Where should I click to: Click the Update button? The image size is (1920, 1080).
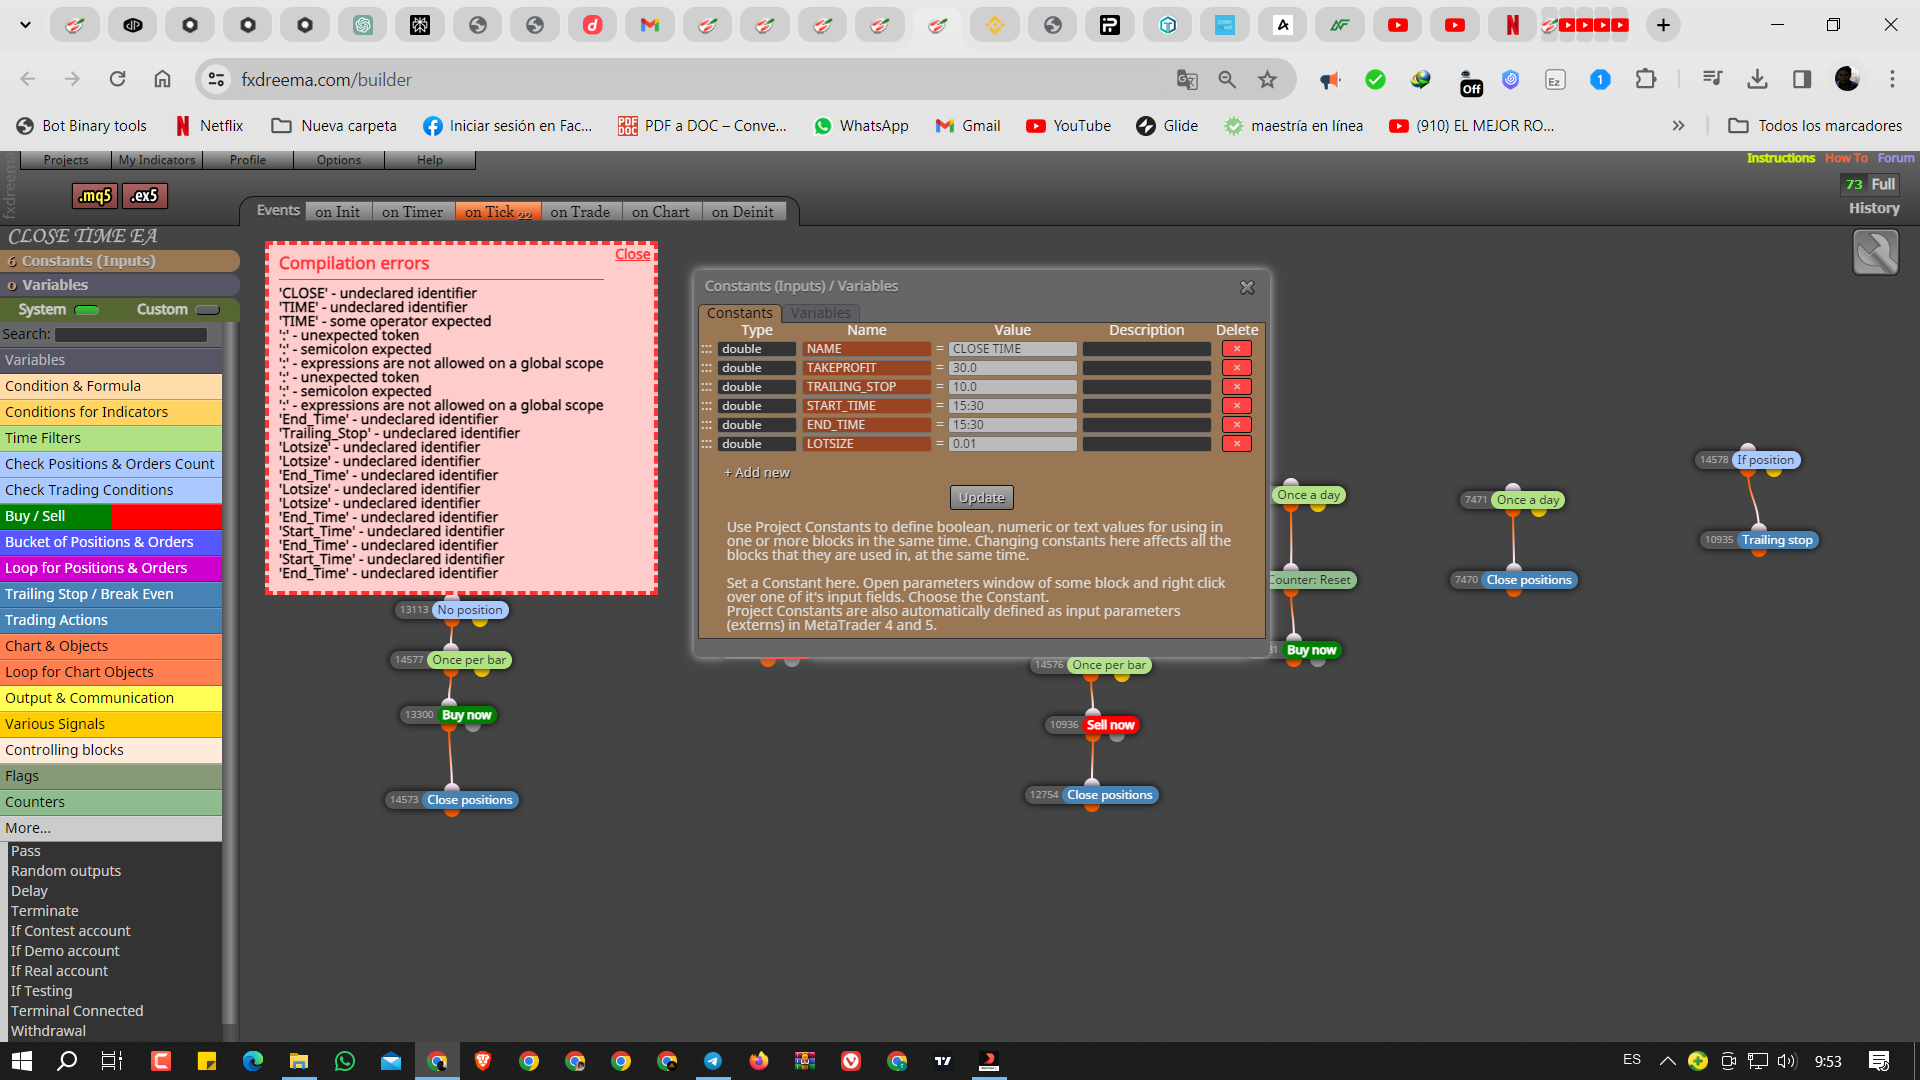pyautogui.click(x=982, y=498)
